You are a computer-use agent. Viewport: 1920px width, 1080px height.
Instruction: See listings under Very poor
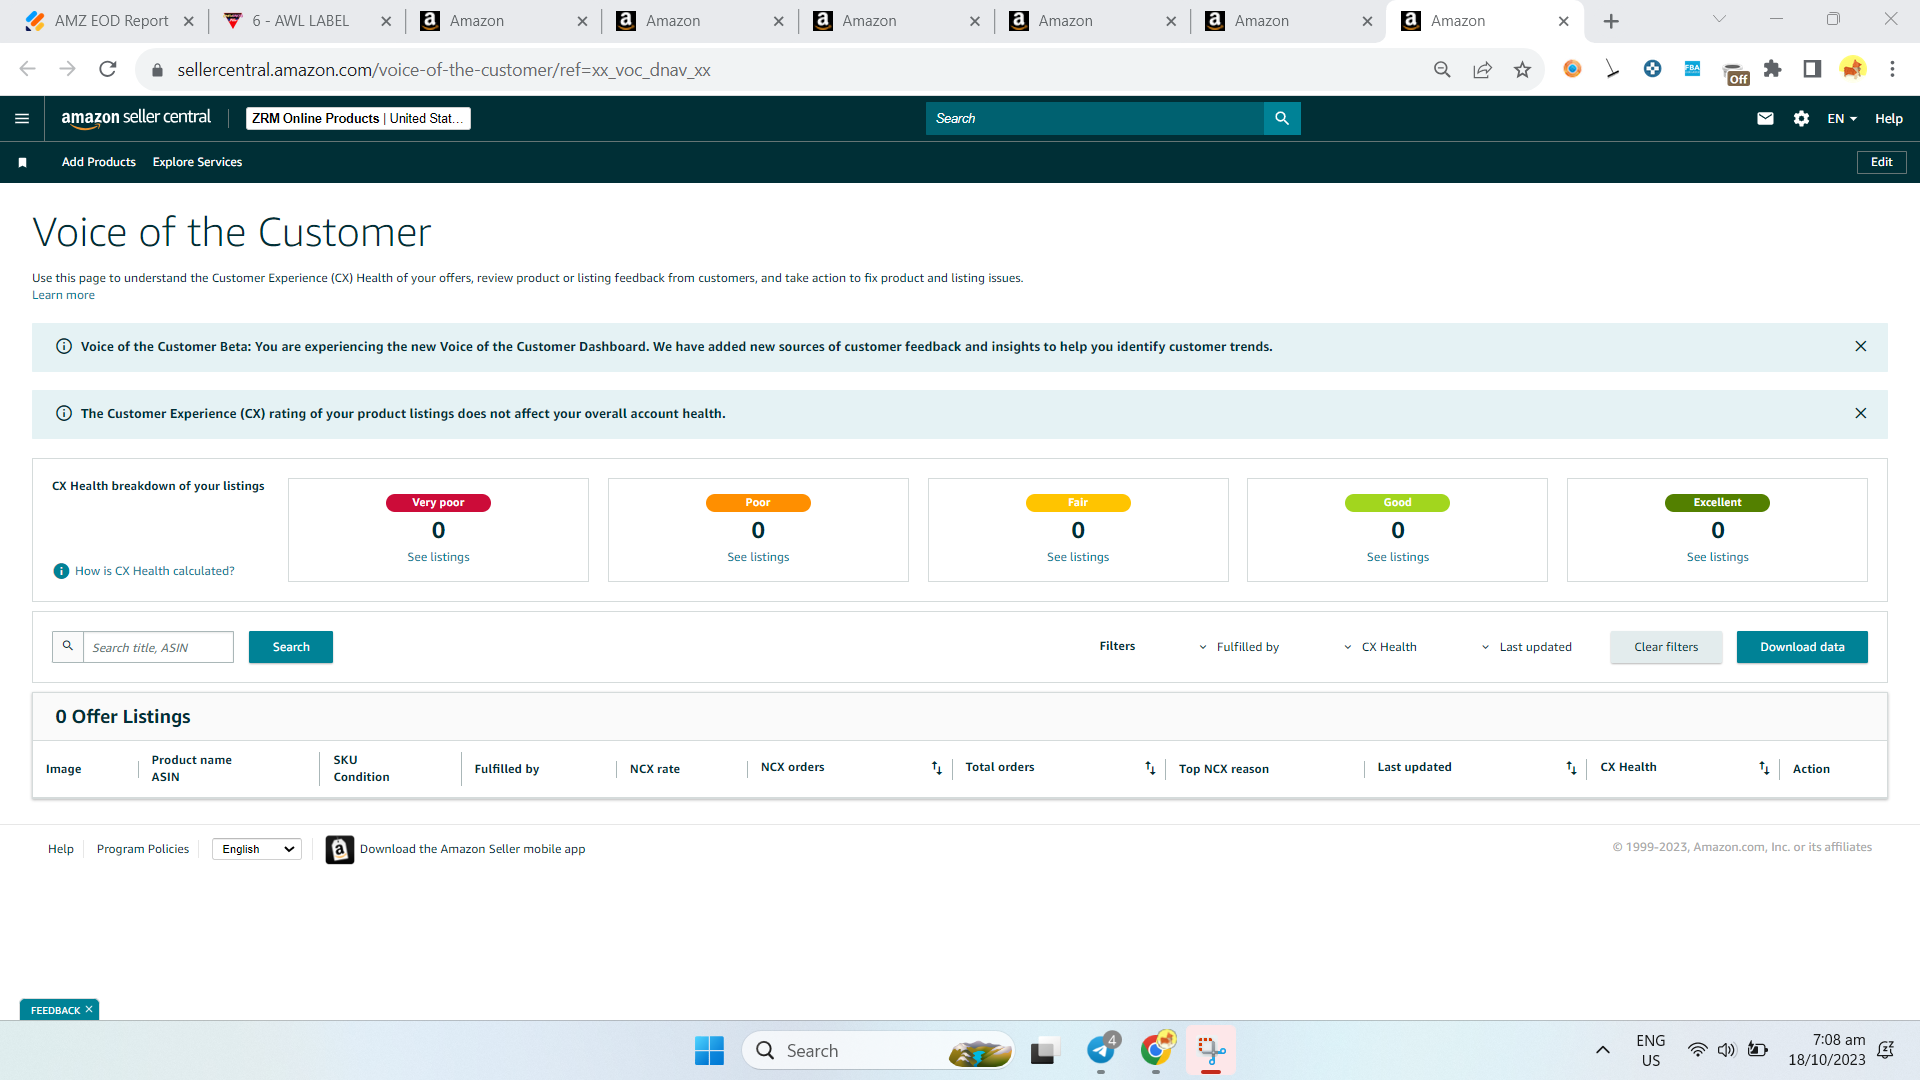(x=438, y=557)
